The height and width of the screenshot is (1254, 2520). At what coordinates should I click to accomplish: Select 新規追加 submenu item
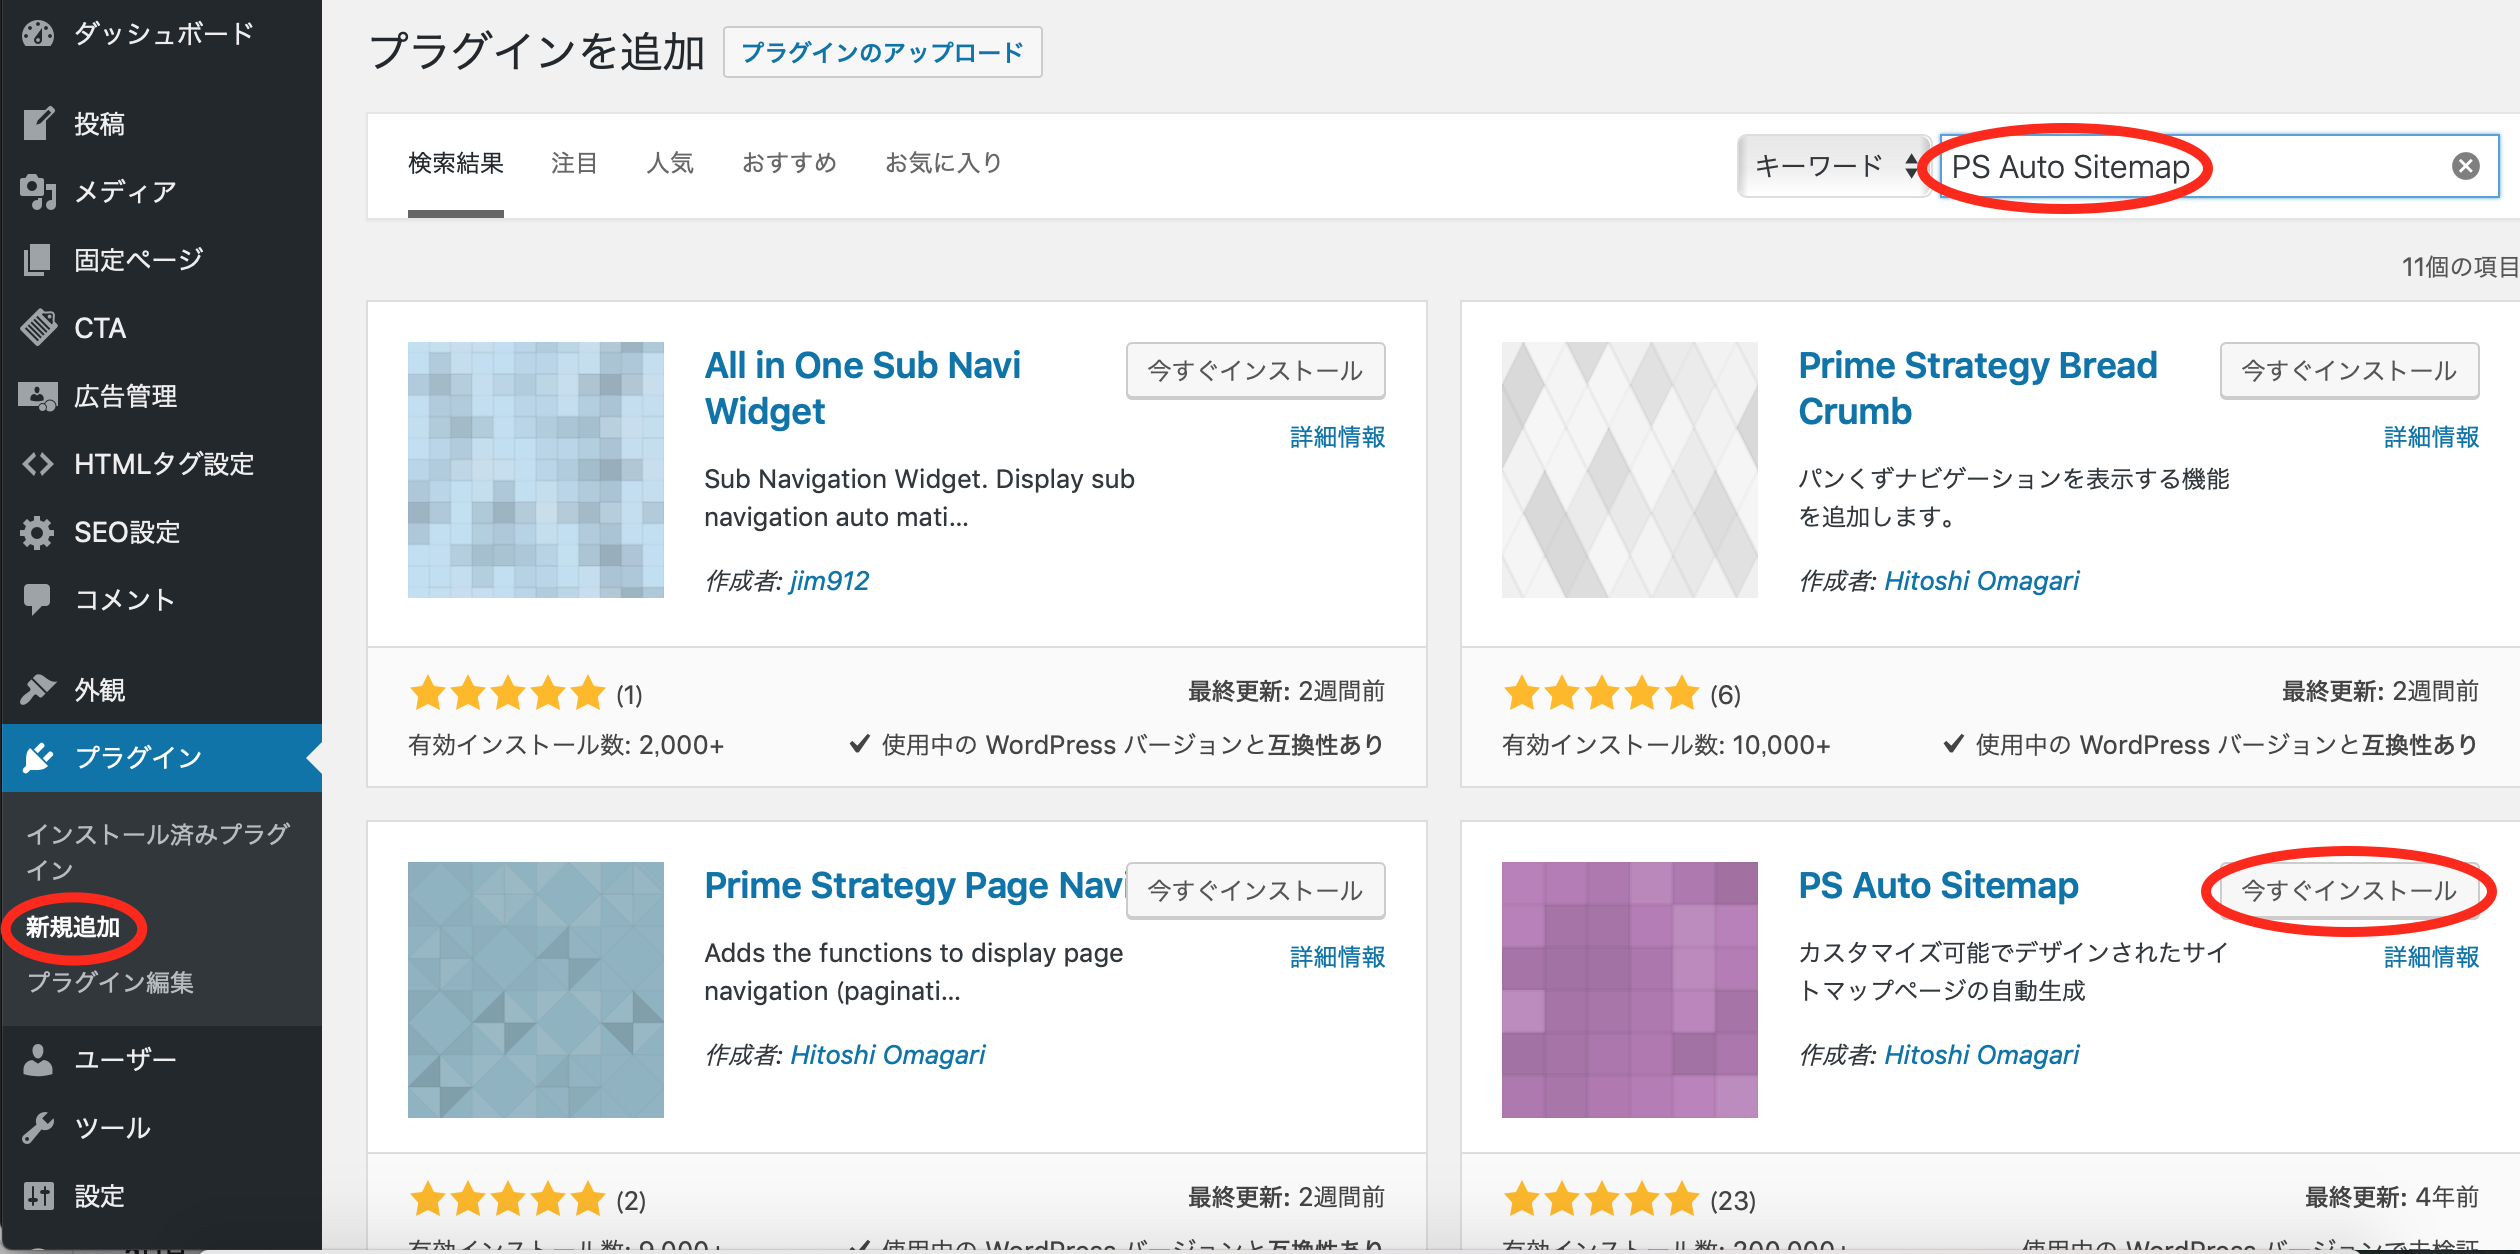[x=73, y=928]
